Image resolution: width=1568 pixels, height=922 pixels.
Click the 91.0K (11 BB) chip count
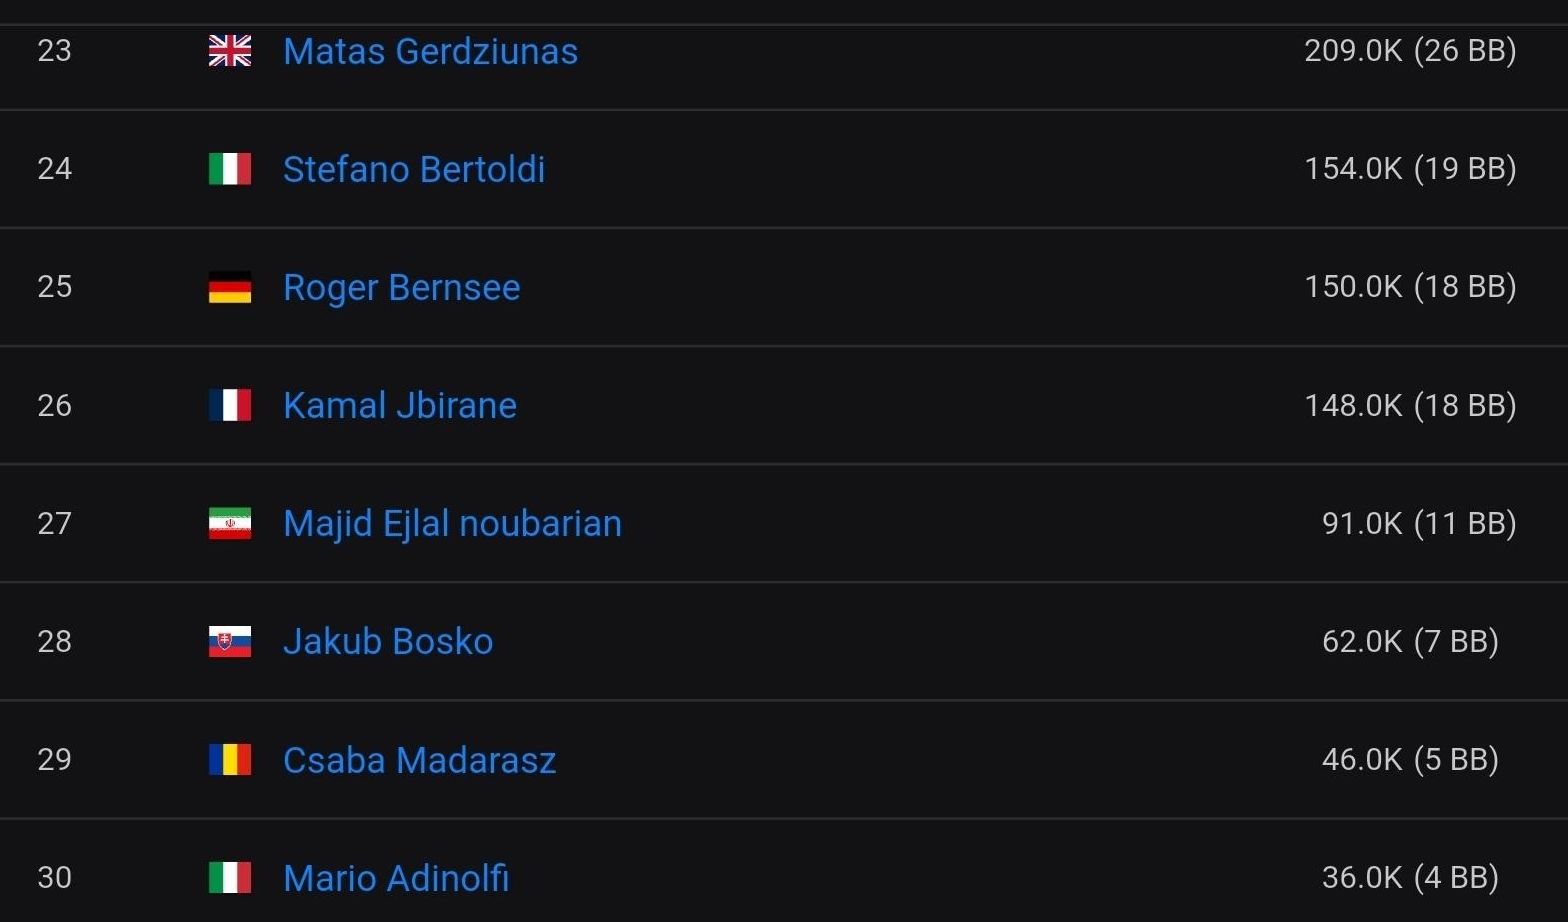1419,523
